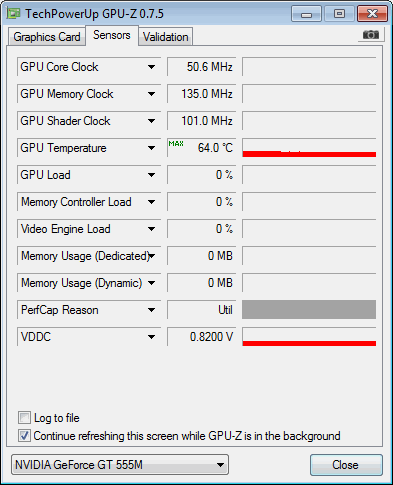Click the GPU Temperature red graph

coord(309,148)
